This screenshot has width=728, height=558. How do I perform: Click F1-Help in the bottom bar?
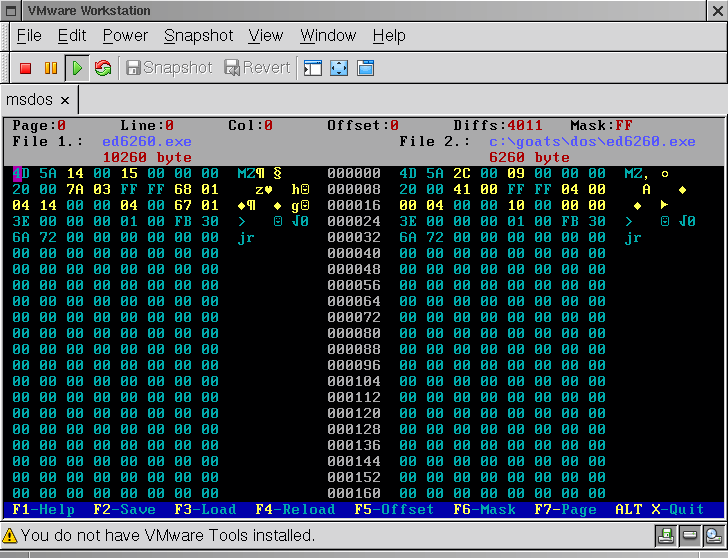click(44, 510)
